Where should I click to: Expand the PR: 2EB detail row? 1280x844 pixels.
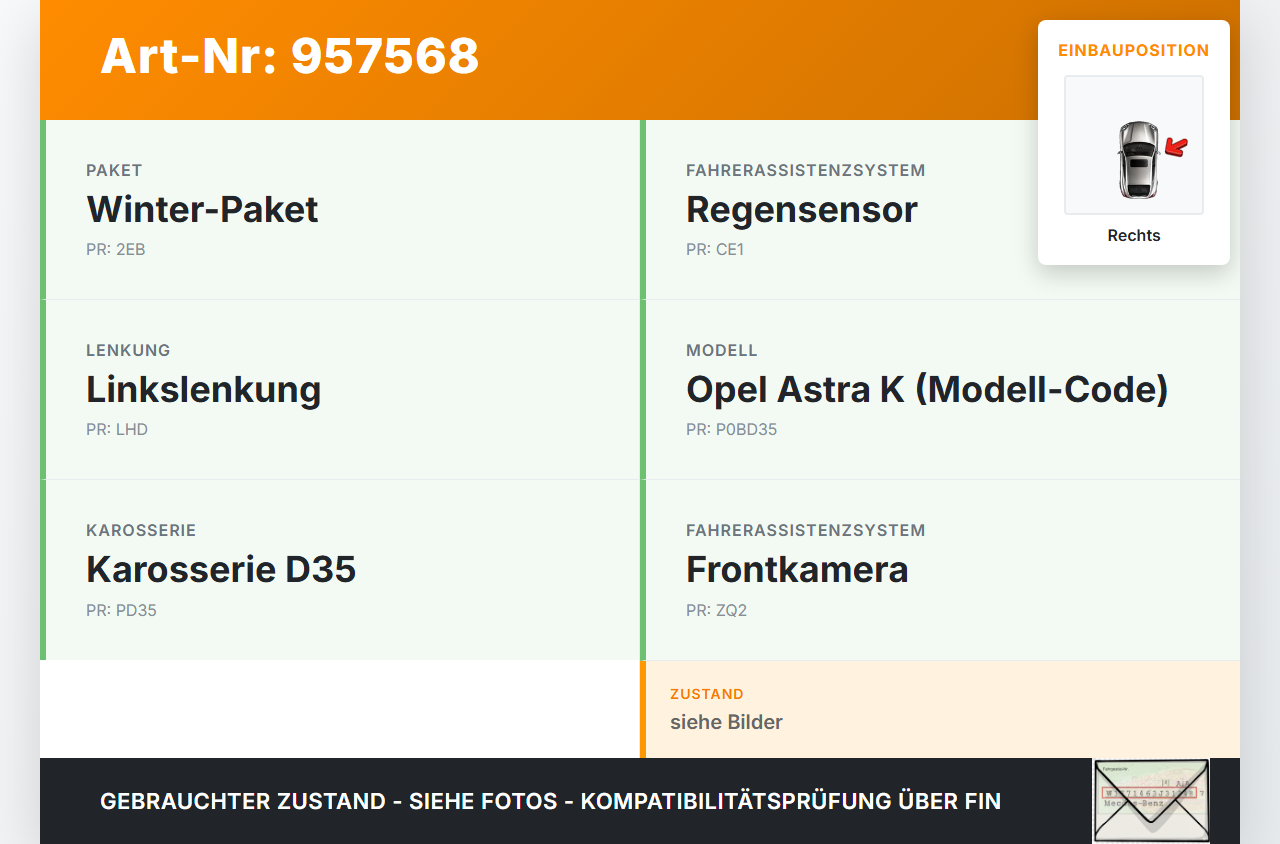[115, 249]
